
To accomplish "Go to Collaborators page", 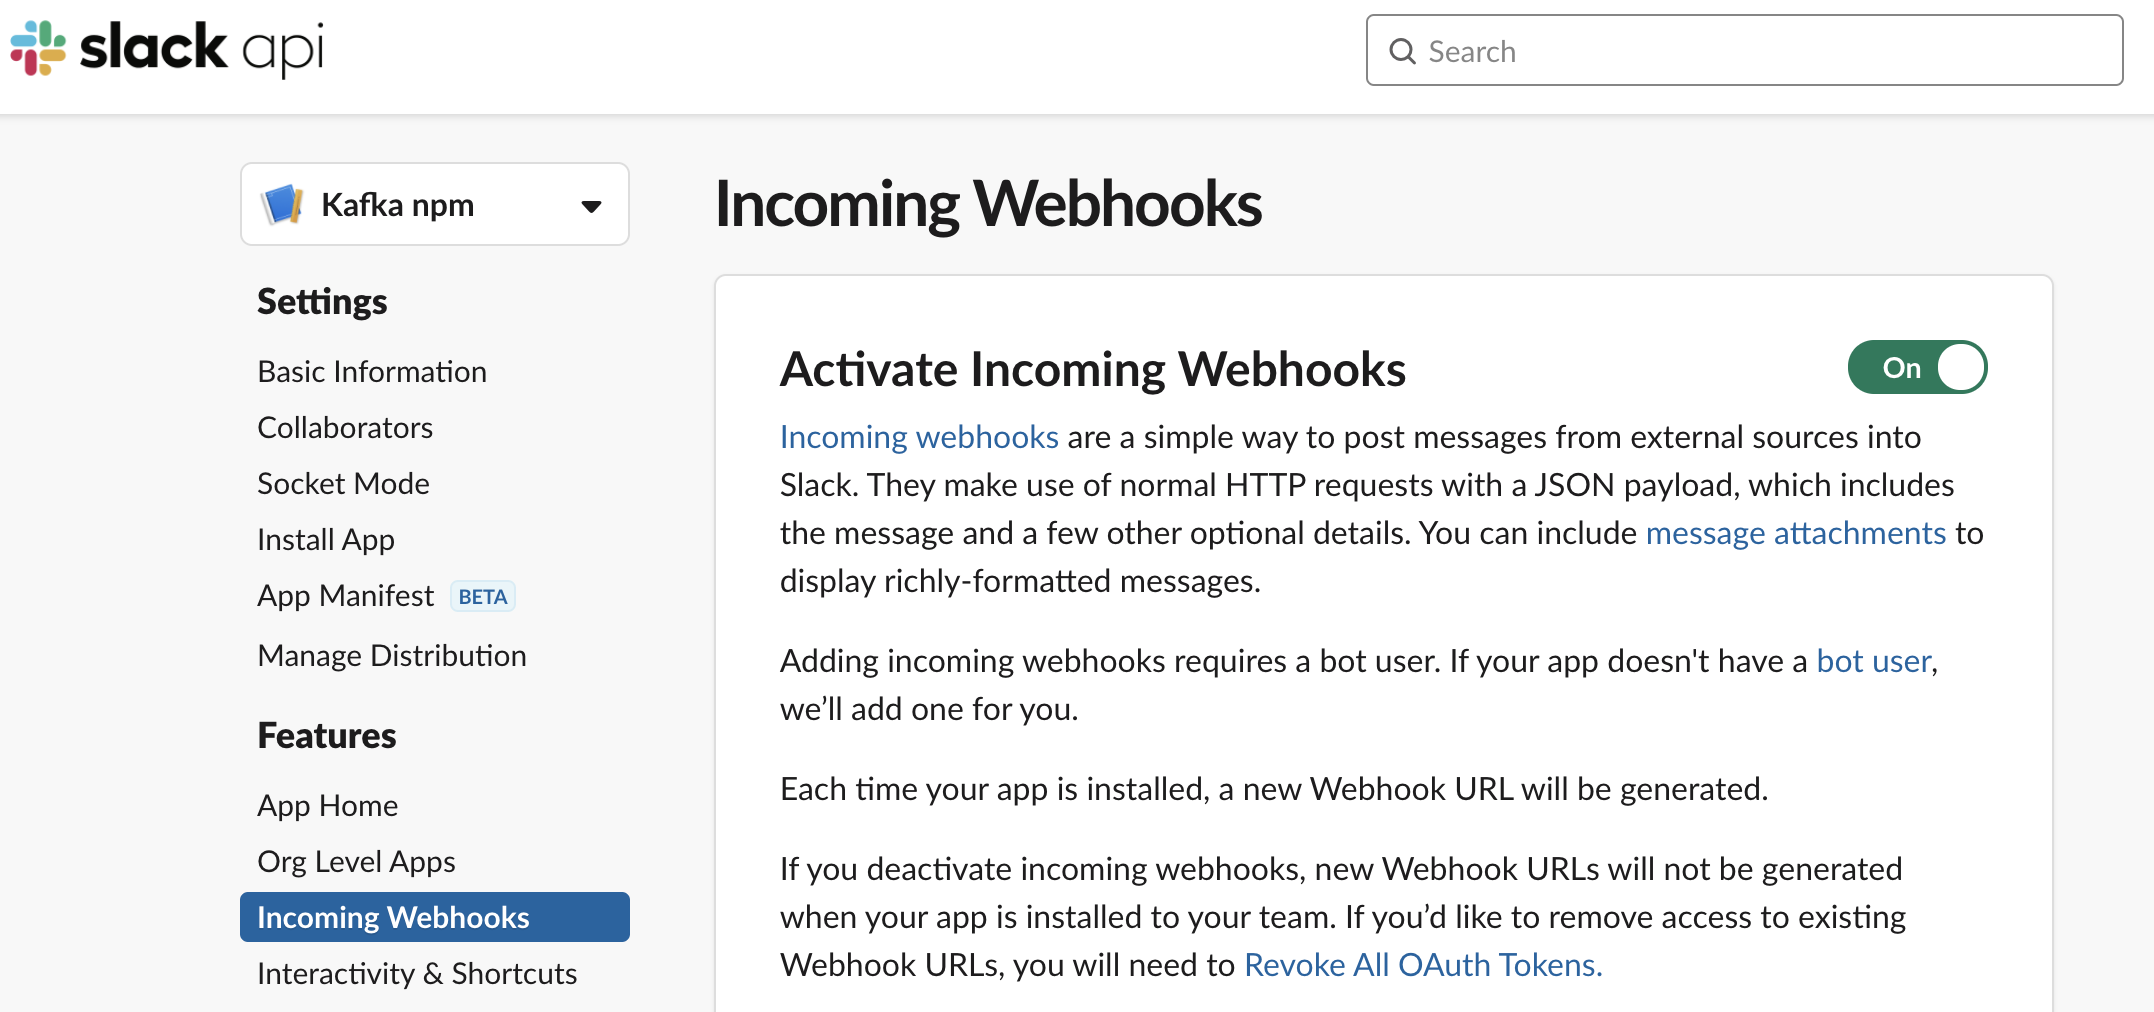I will pos(345,427).
